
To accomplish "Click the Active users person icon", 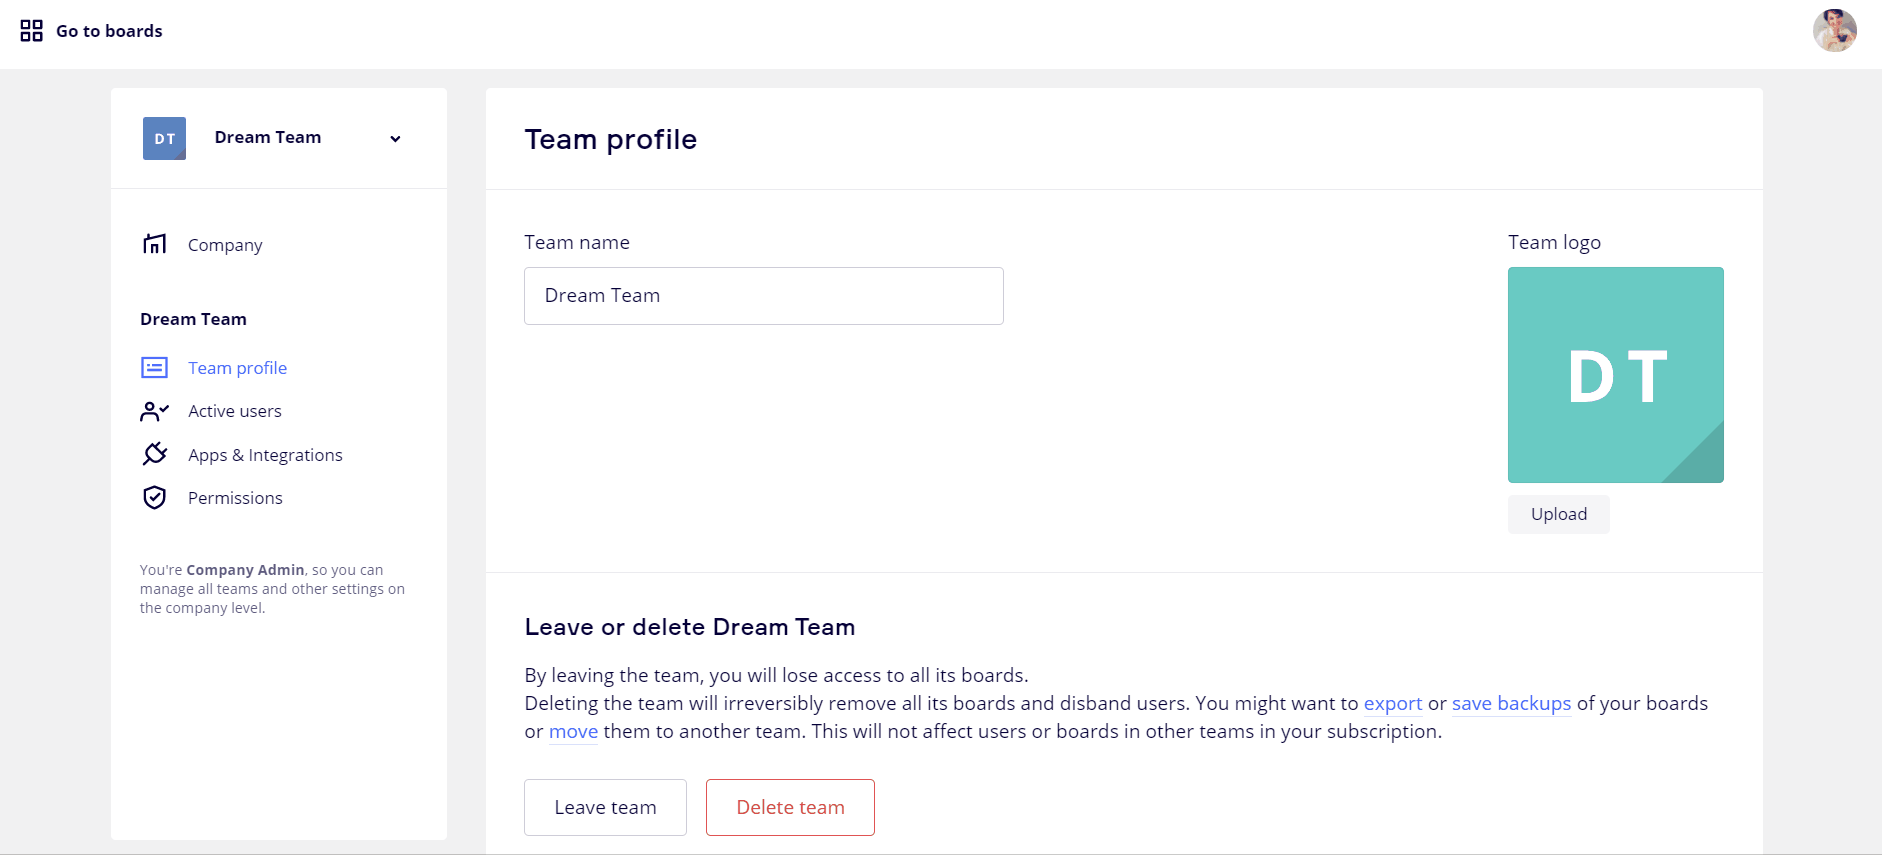I will (155, 411).
